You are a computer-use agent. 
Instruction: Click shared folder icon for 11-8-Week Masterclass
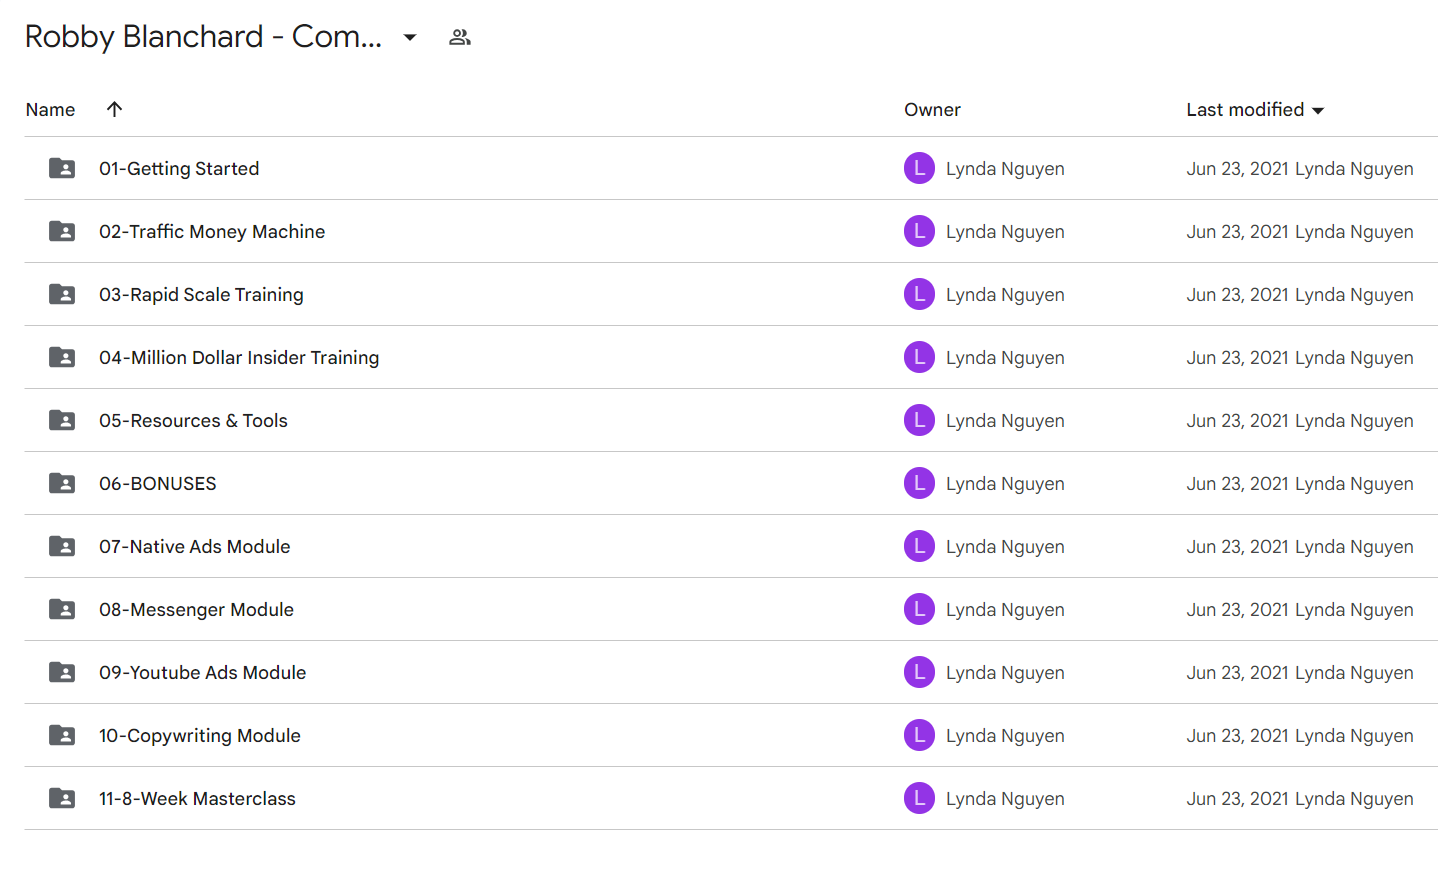(62, 798)
